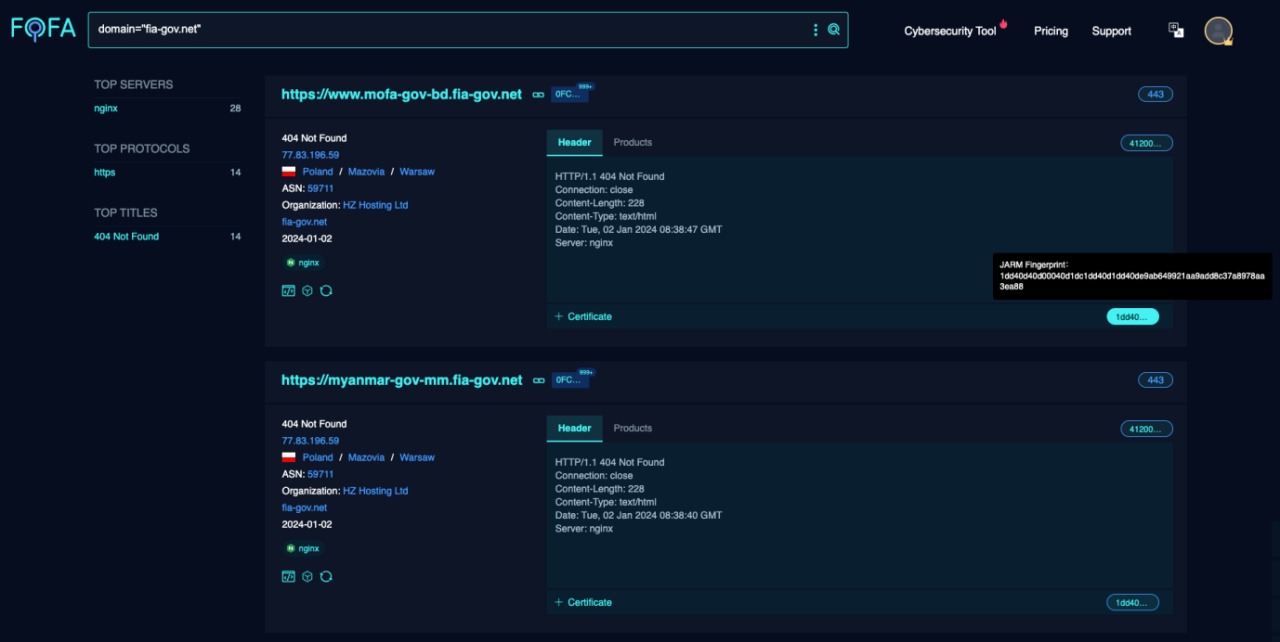Expand Certificate section in myanmar-gov-mm result
This screenshot has height=642, width=1280.
(x=583, y=602)
